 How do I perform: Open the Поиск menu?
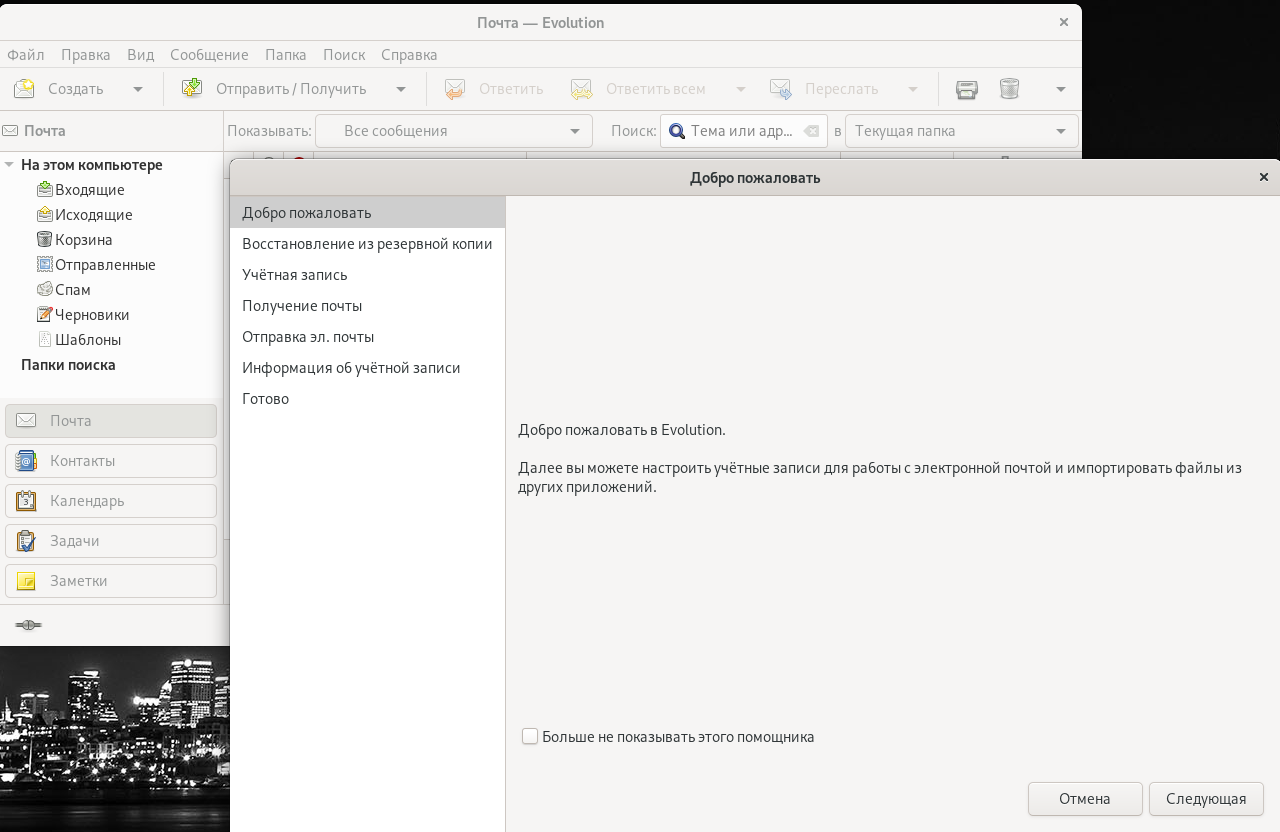coord(344,55)
